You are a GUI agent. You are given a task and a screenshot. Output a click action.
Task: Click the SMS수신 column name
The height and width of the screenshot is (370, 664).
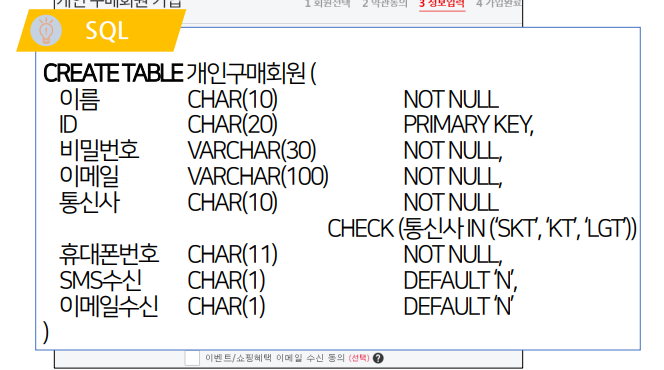[x=101, y=280]
